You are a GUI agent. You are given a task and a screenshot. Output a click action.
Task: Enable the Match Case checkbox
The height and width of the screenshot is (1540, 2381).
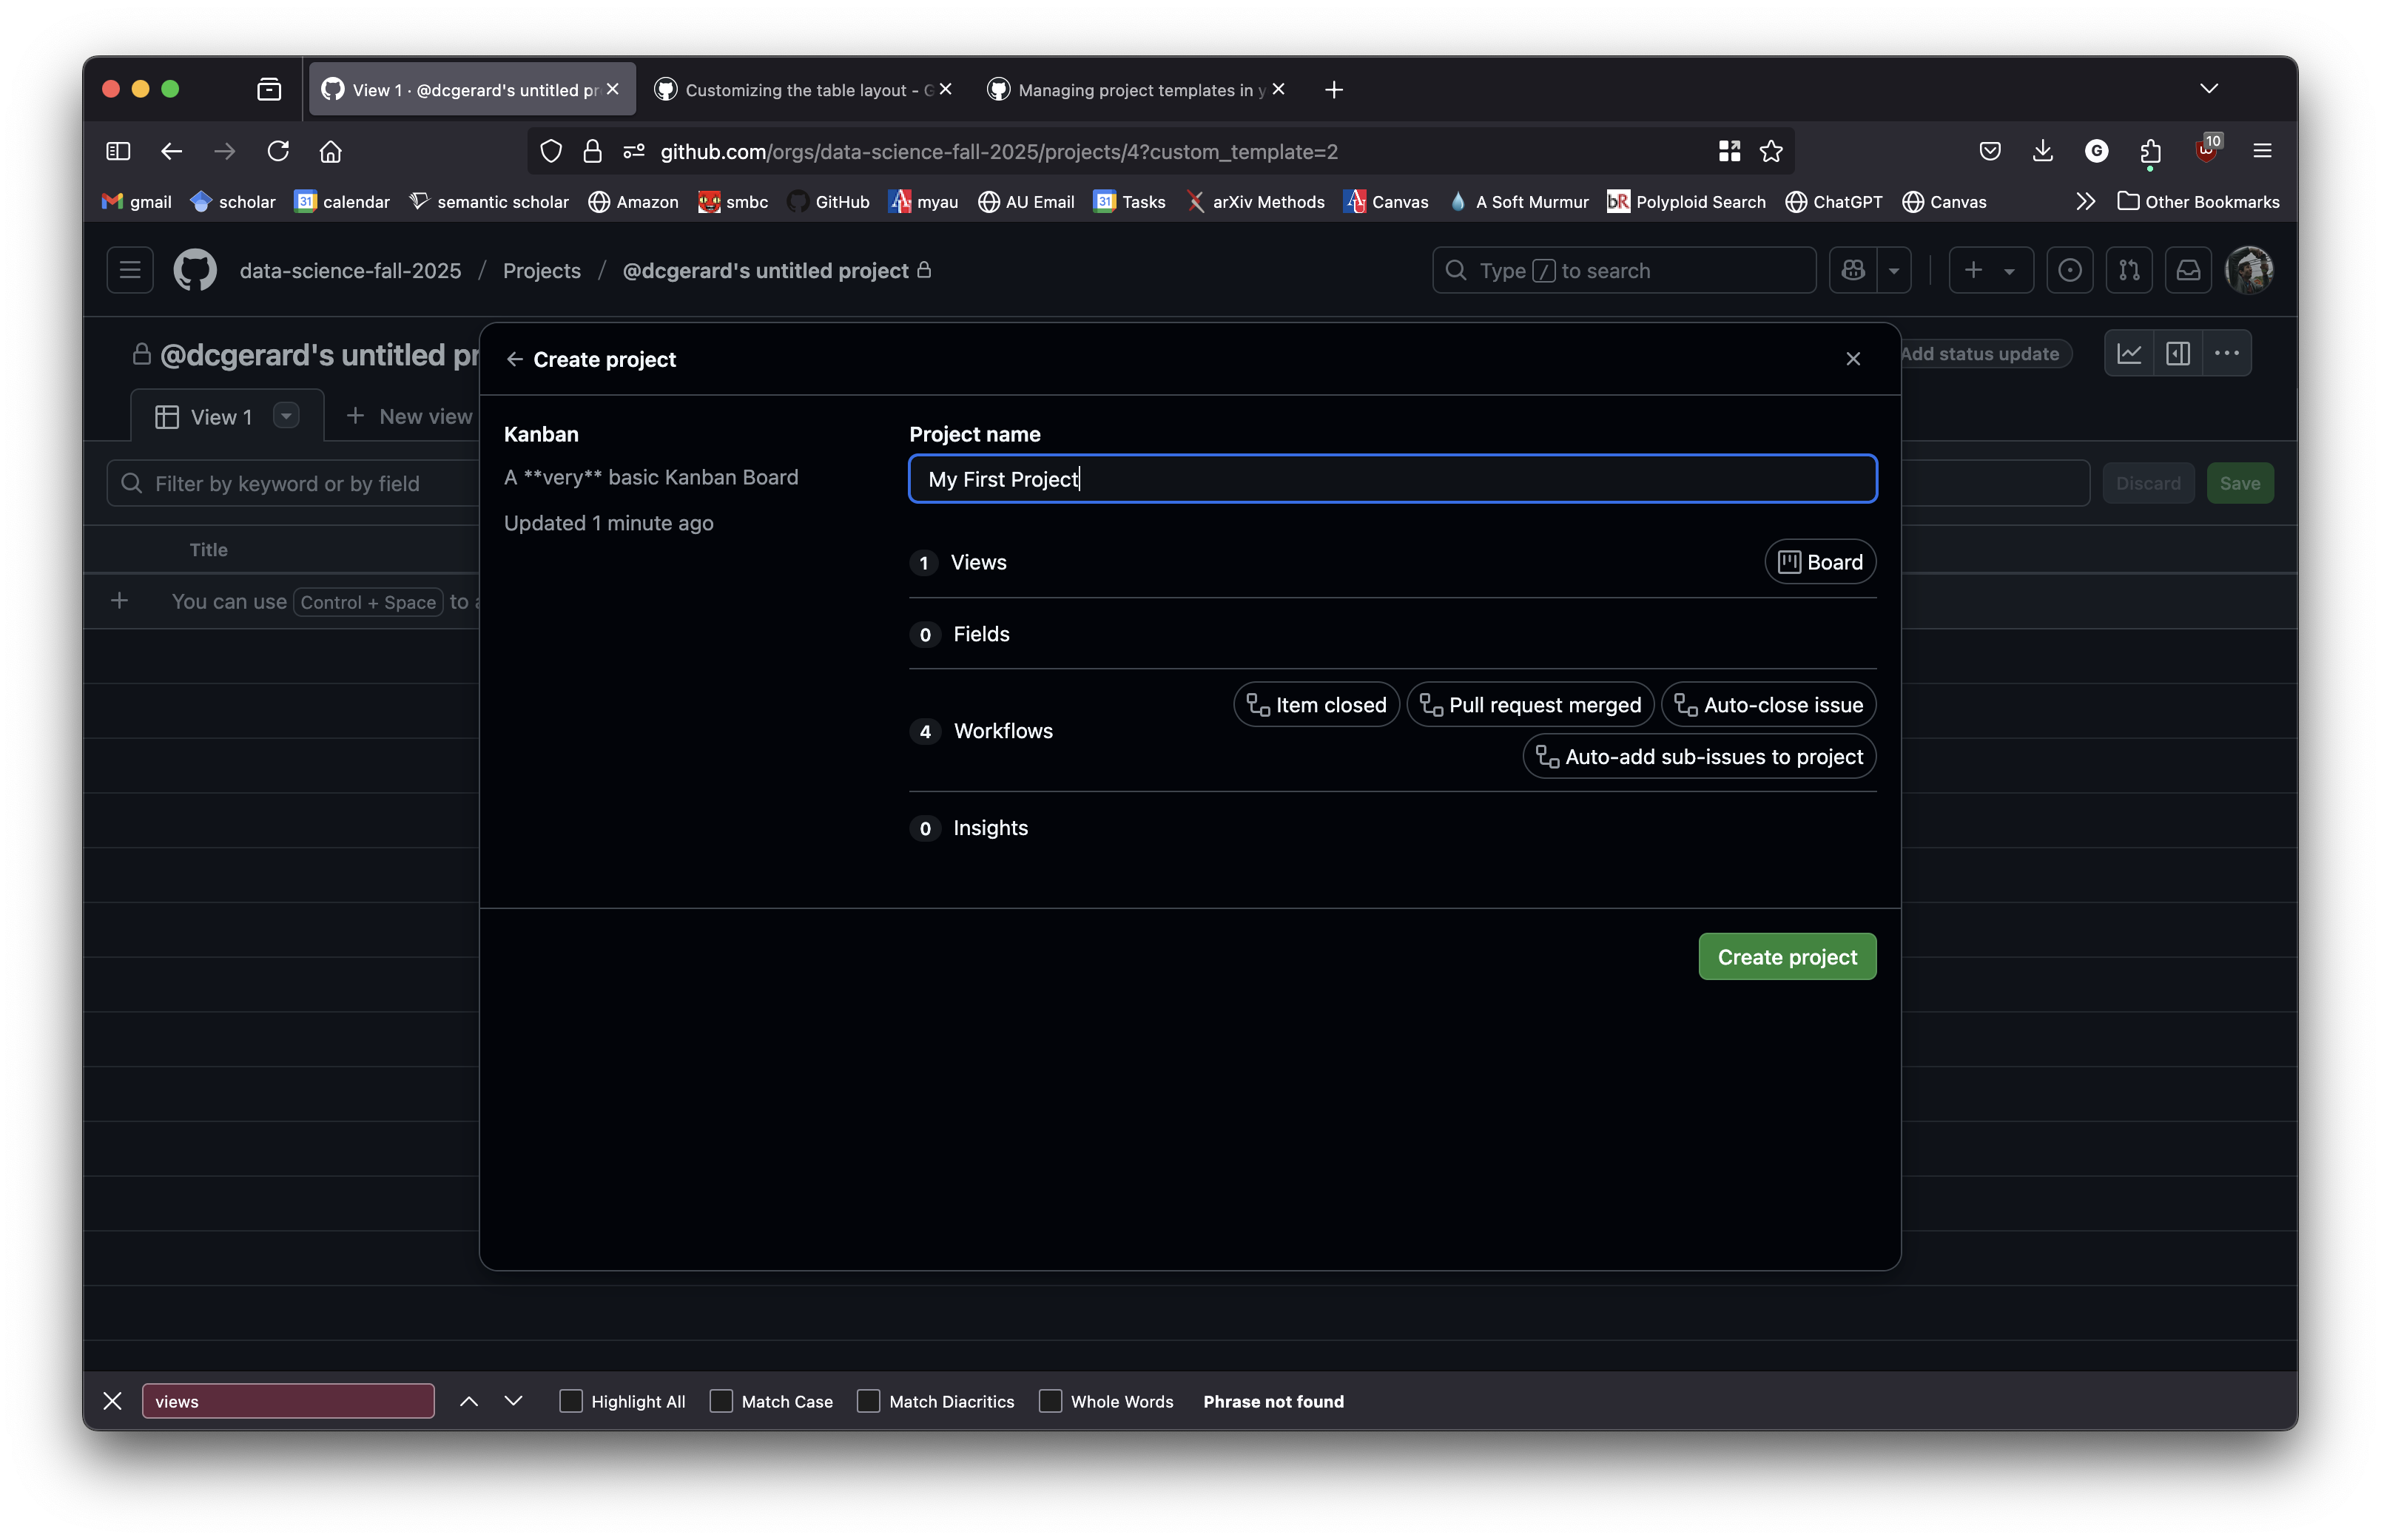click(x=720, y=1401)
